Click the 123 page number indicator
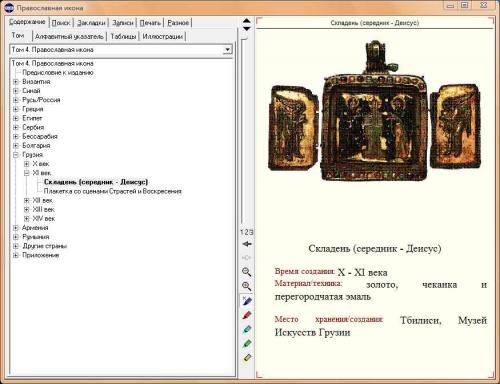This screenshot has height=384, width=500. (x=247, y=232)
